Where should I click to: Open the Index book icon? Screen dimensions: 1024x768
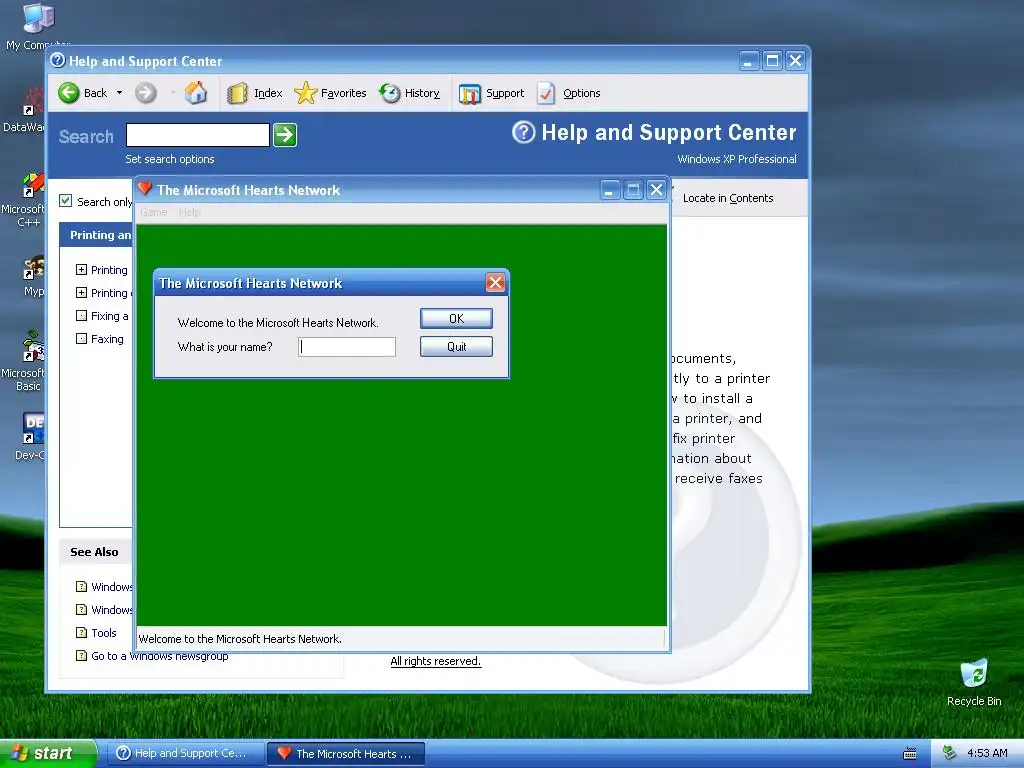(237, 93)
